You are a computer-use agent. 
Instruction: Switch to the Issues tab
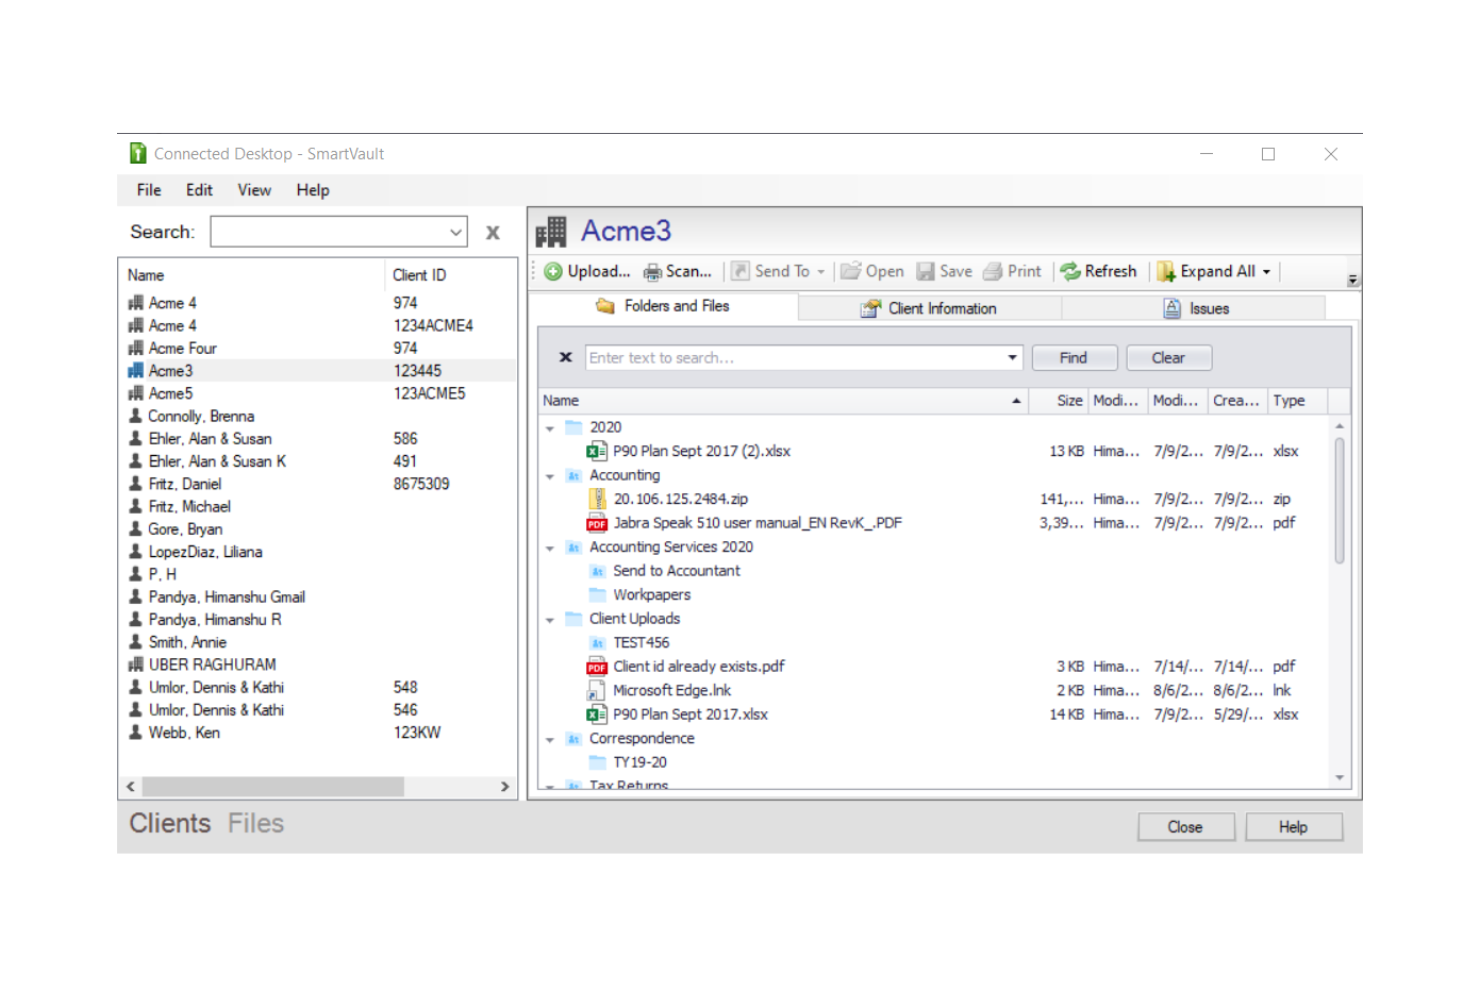pos(1194,308)
